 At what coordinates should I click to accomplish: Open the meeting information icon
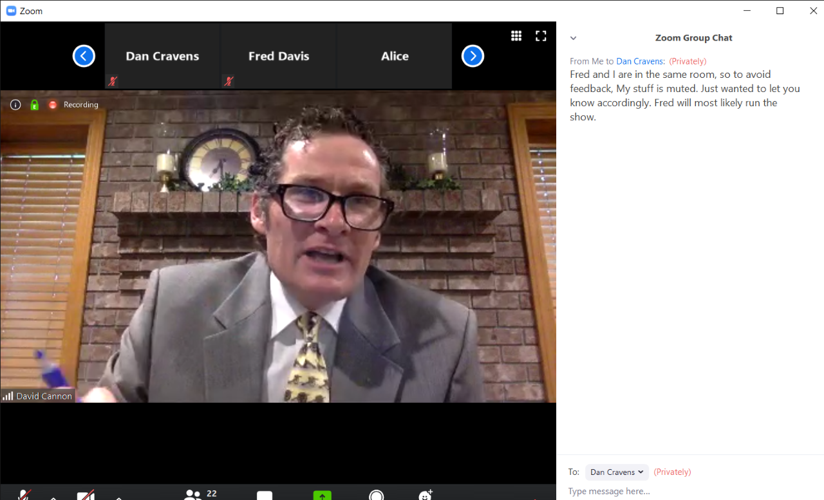pyautogui.click(x=15, y=105)
